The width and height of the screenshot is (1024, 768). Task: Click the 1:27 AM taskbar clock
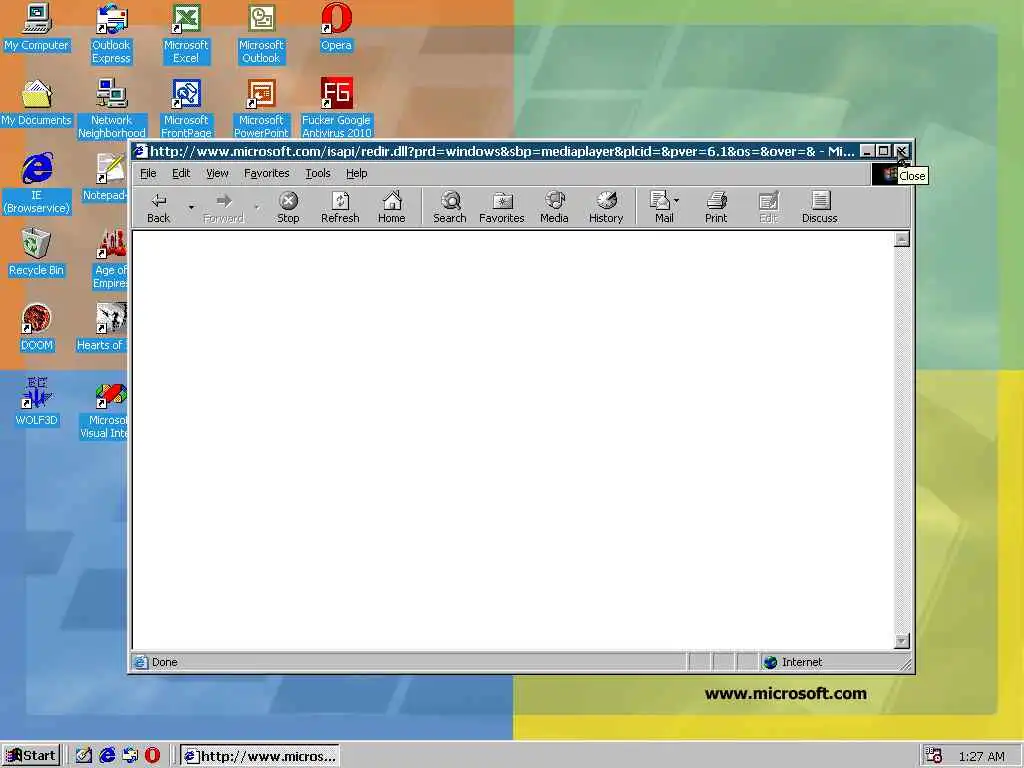(982, 756)
